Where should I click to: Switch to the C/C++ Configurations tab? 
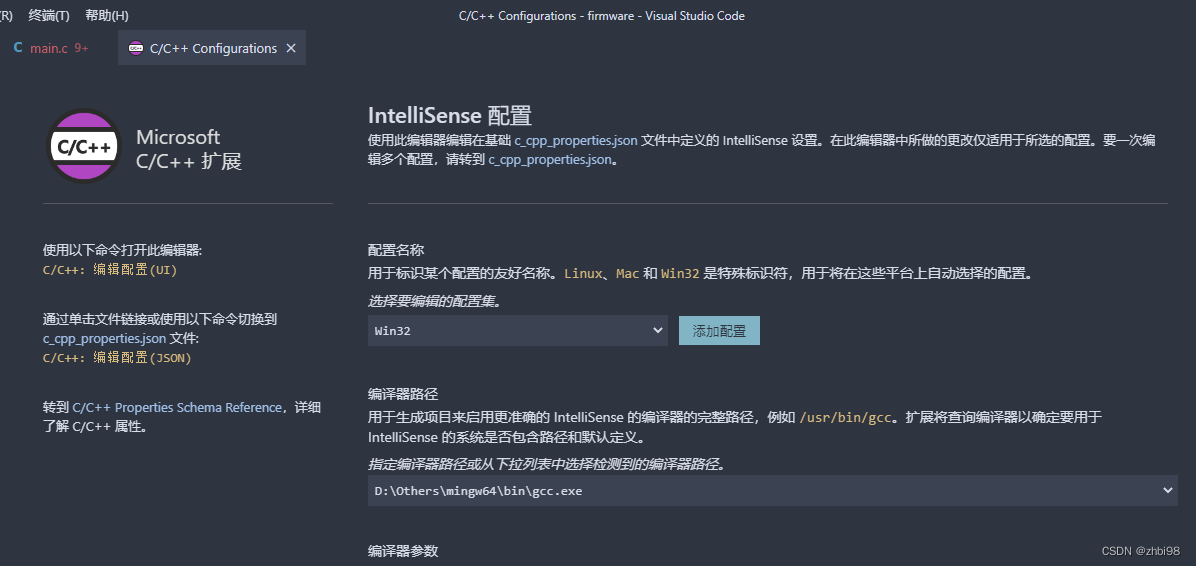coord(212,48)
